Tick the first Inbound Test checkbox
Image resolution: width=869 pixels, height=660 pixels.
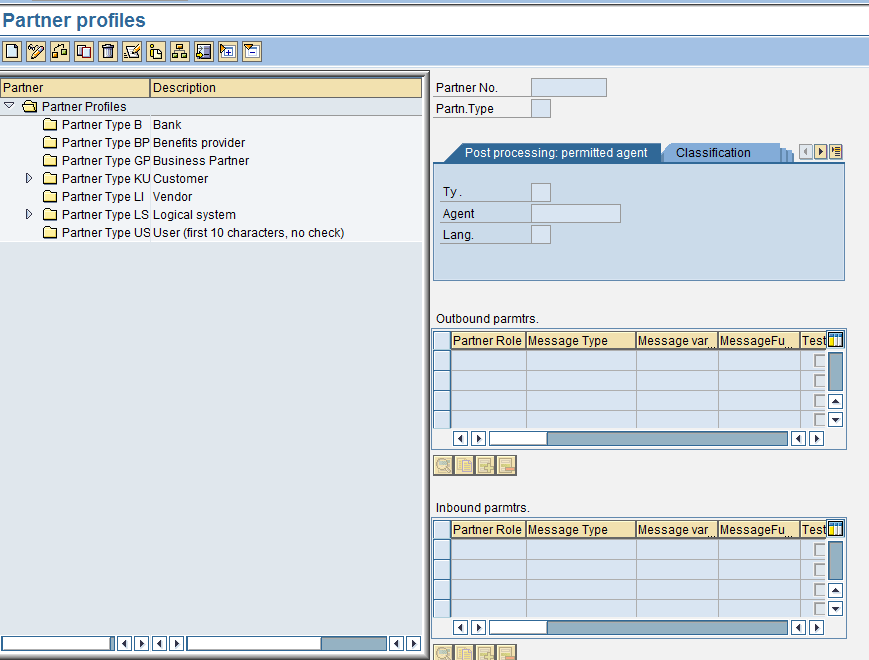[820, 550]
